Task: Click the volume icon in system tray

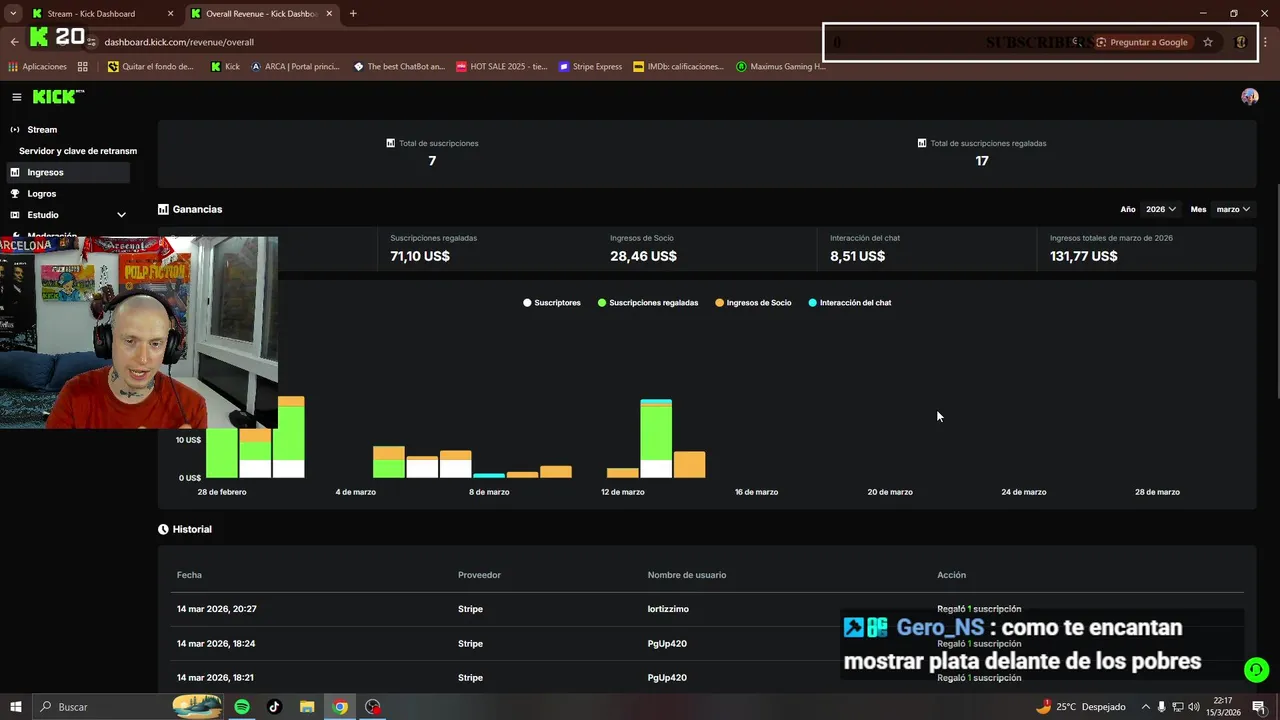Action: (x=1193, y=707)
